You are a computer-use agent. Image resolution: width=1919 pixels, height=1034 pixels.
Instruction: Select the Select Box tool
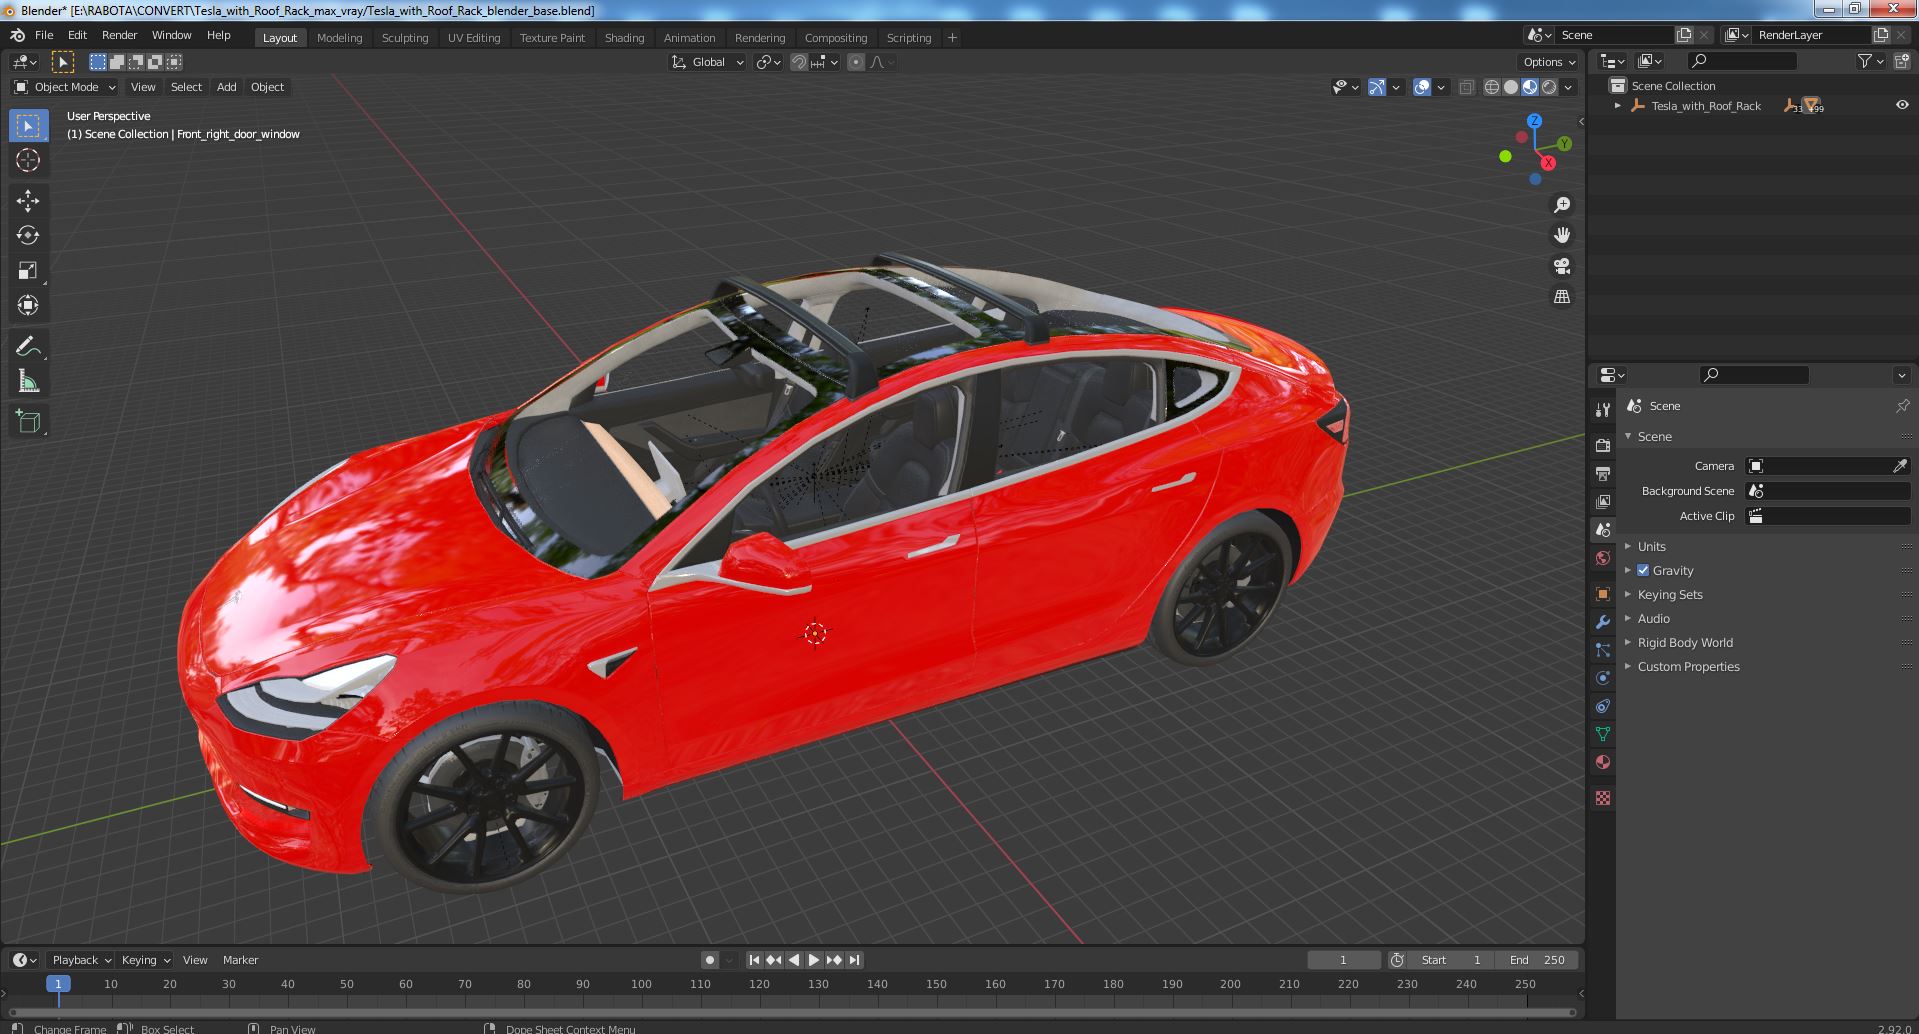(x=28, y=126)
